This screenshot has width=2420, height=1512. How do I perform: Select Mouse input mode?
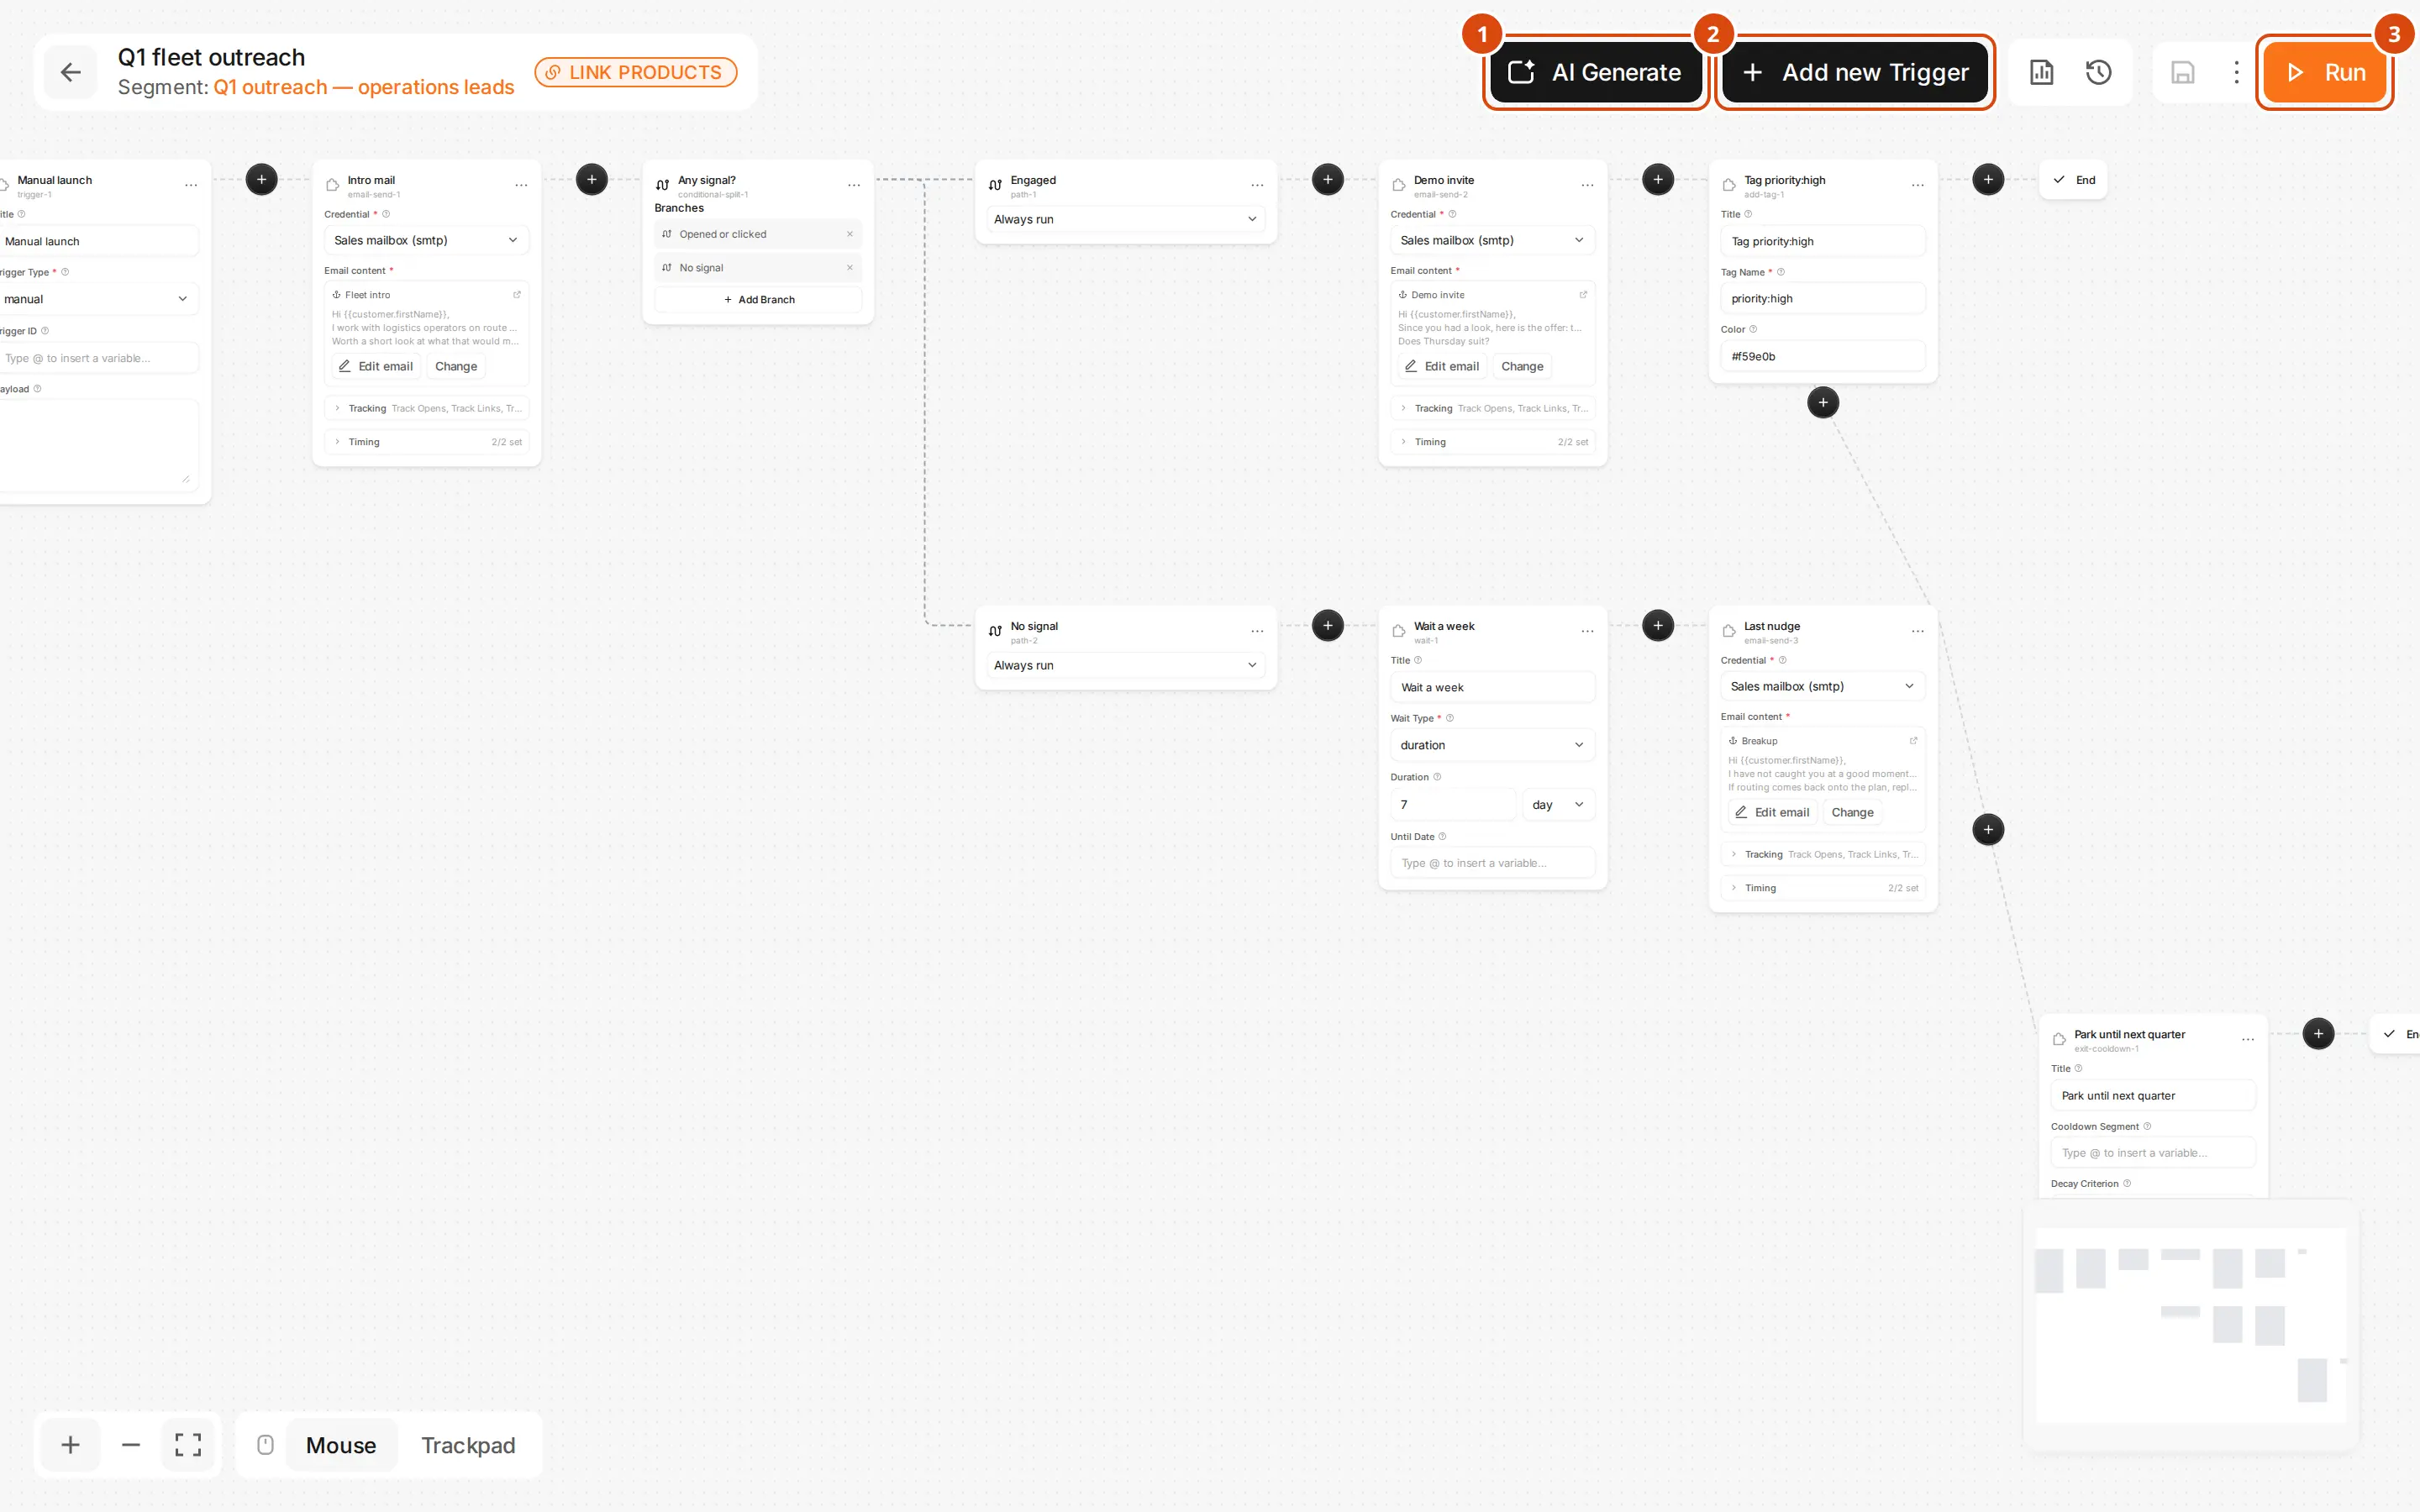(x=341, y=1445)
